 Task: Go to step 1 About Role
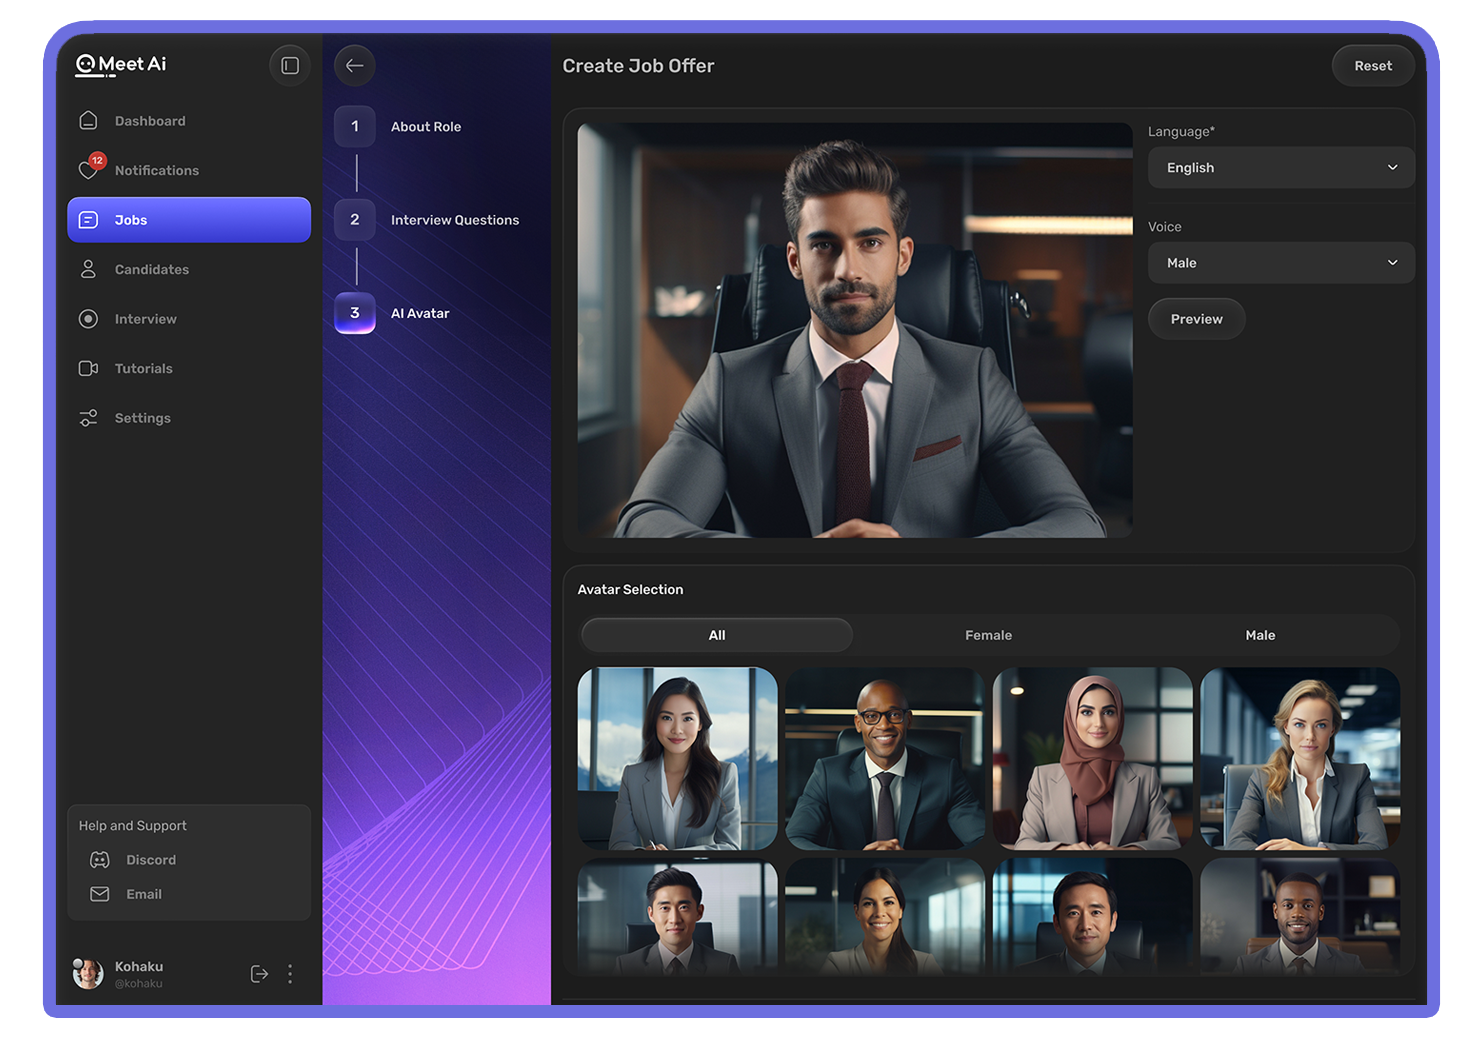[355, 127]
